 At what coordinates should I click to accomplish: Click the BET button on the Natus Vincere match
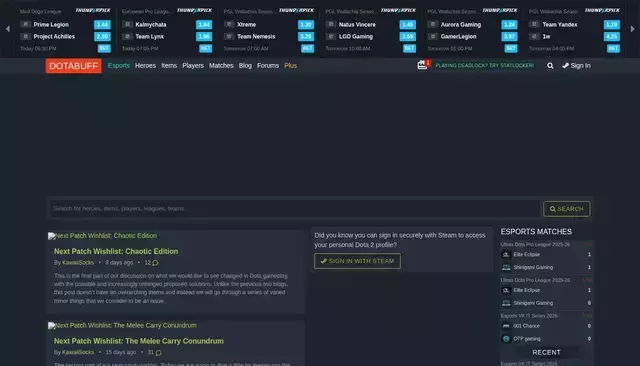point(409,48)
